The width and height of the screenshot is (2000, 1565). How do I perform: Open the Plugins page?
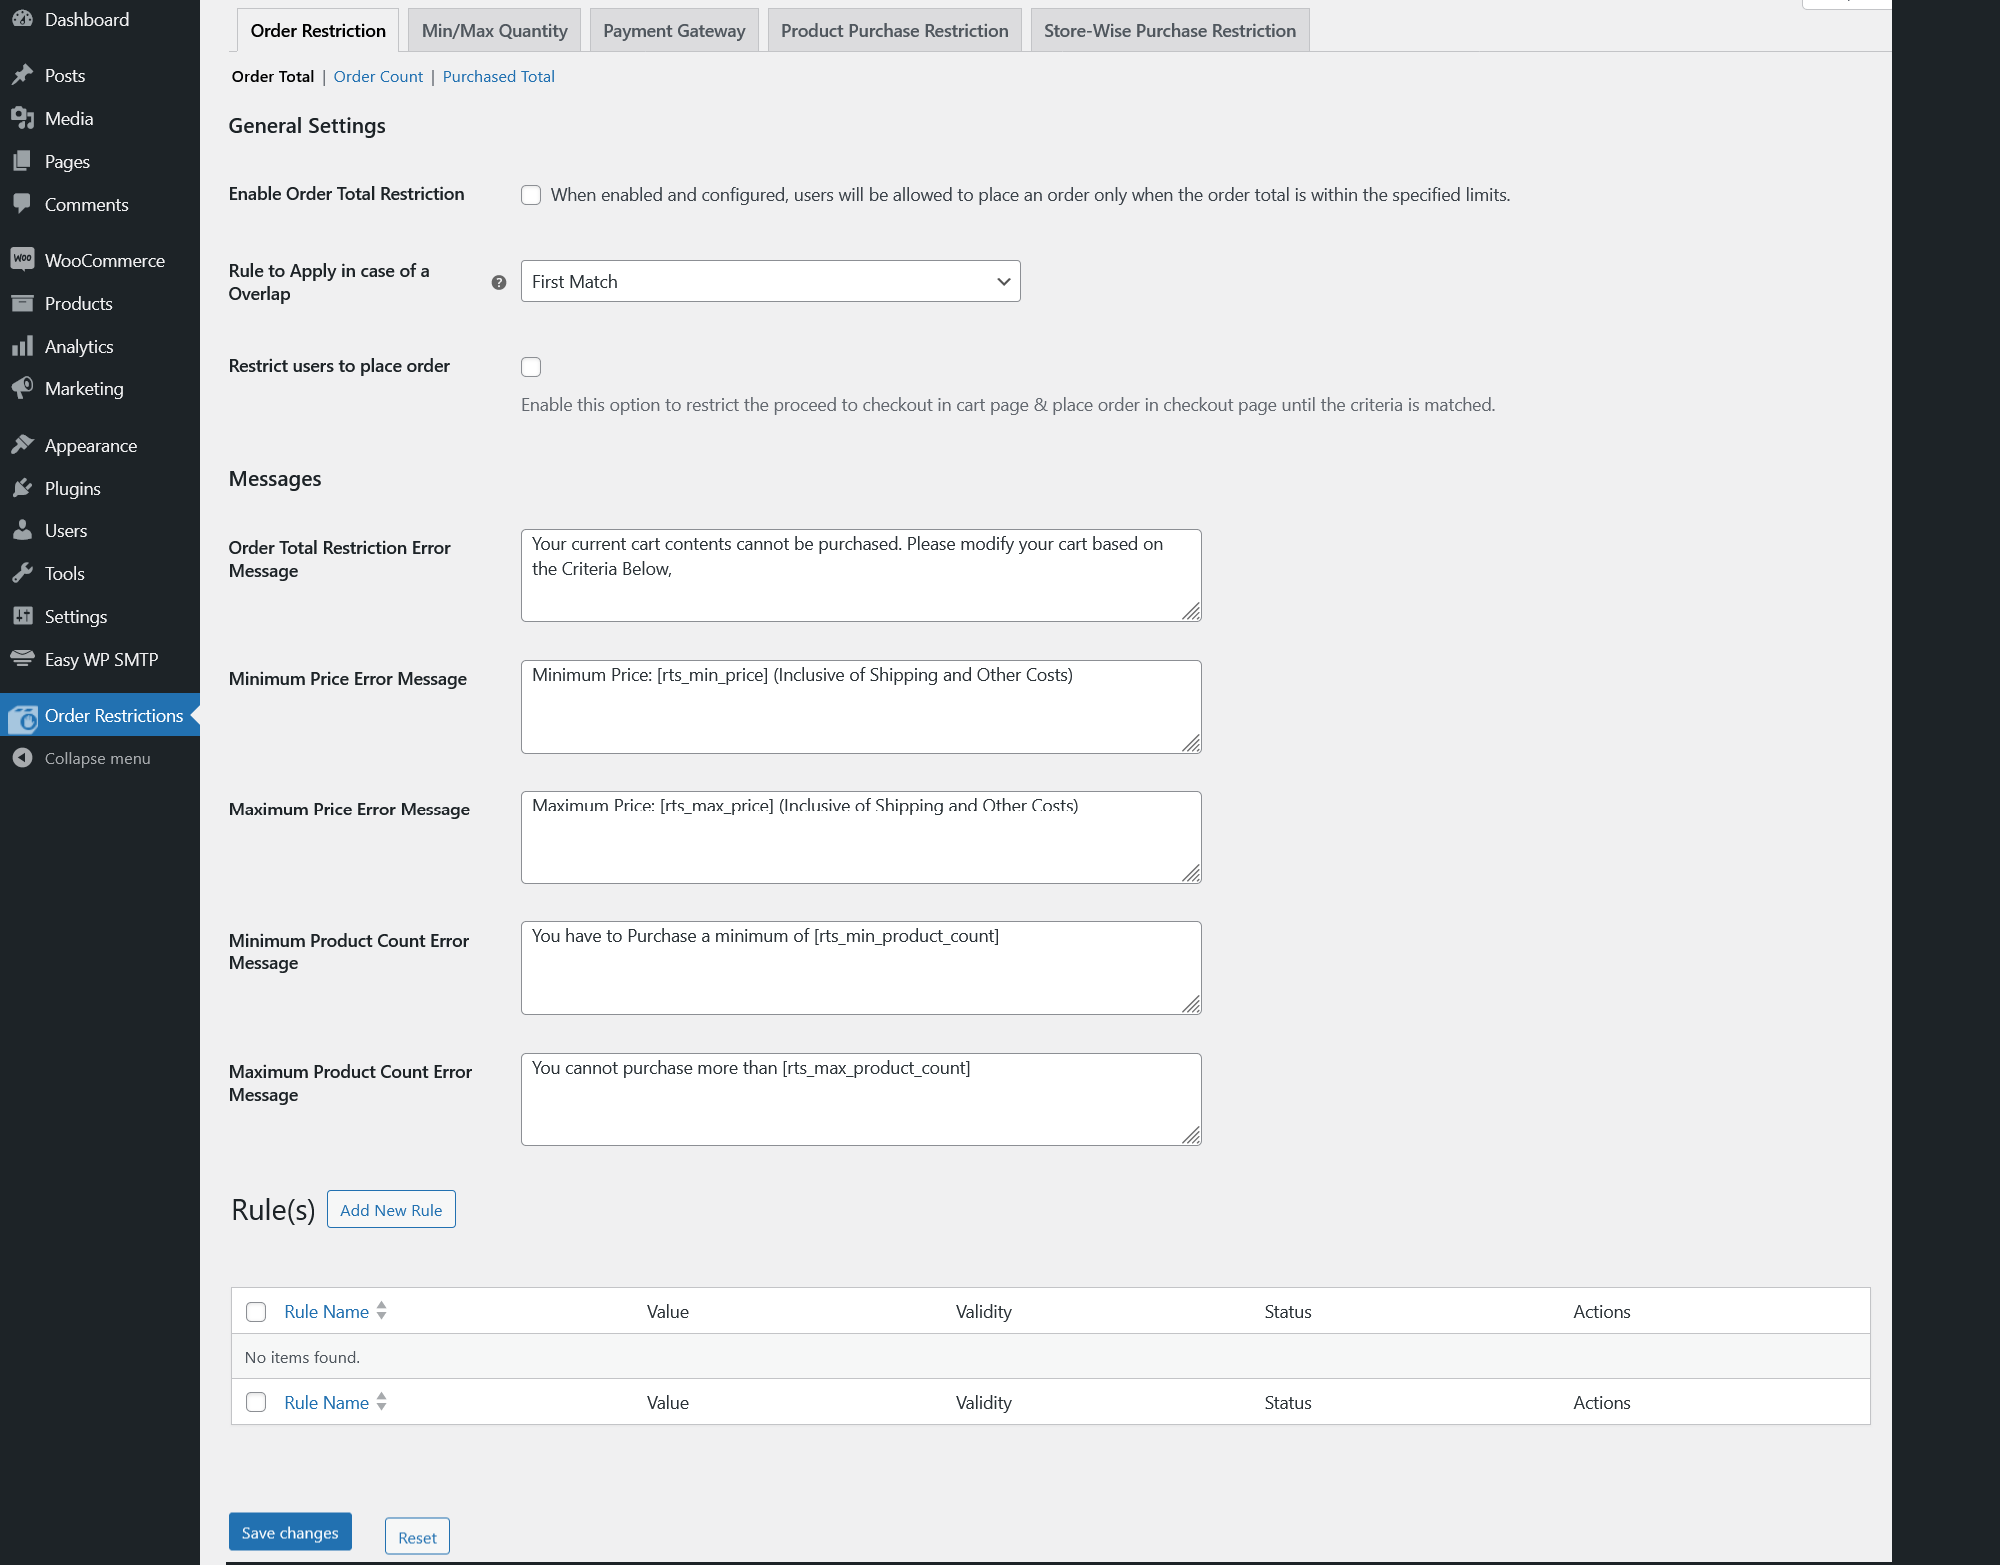click(73, 488)
